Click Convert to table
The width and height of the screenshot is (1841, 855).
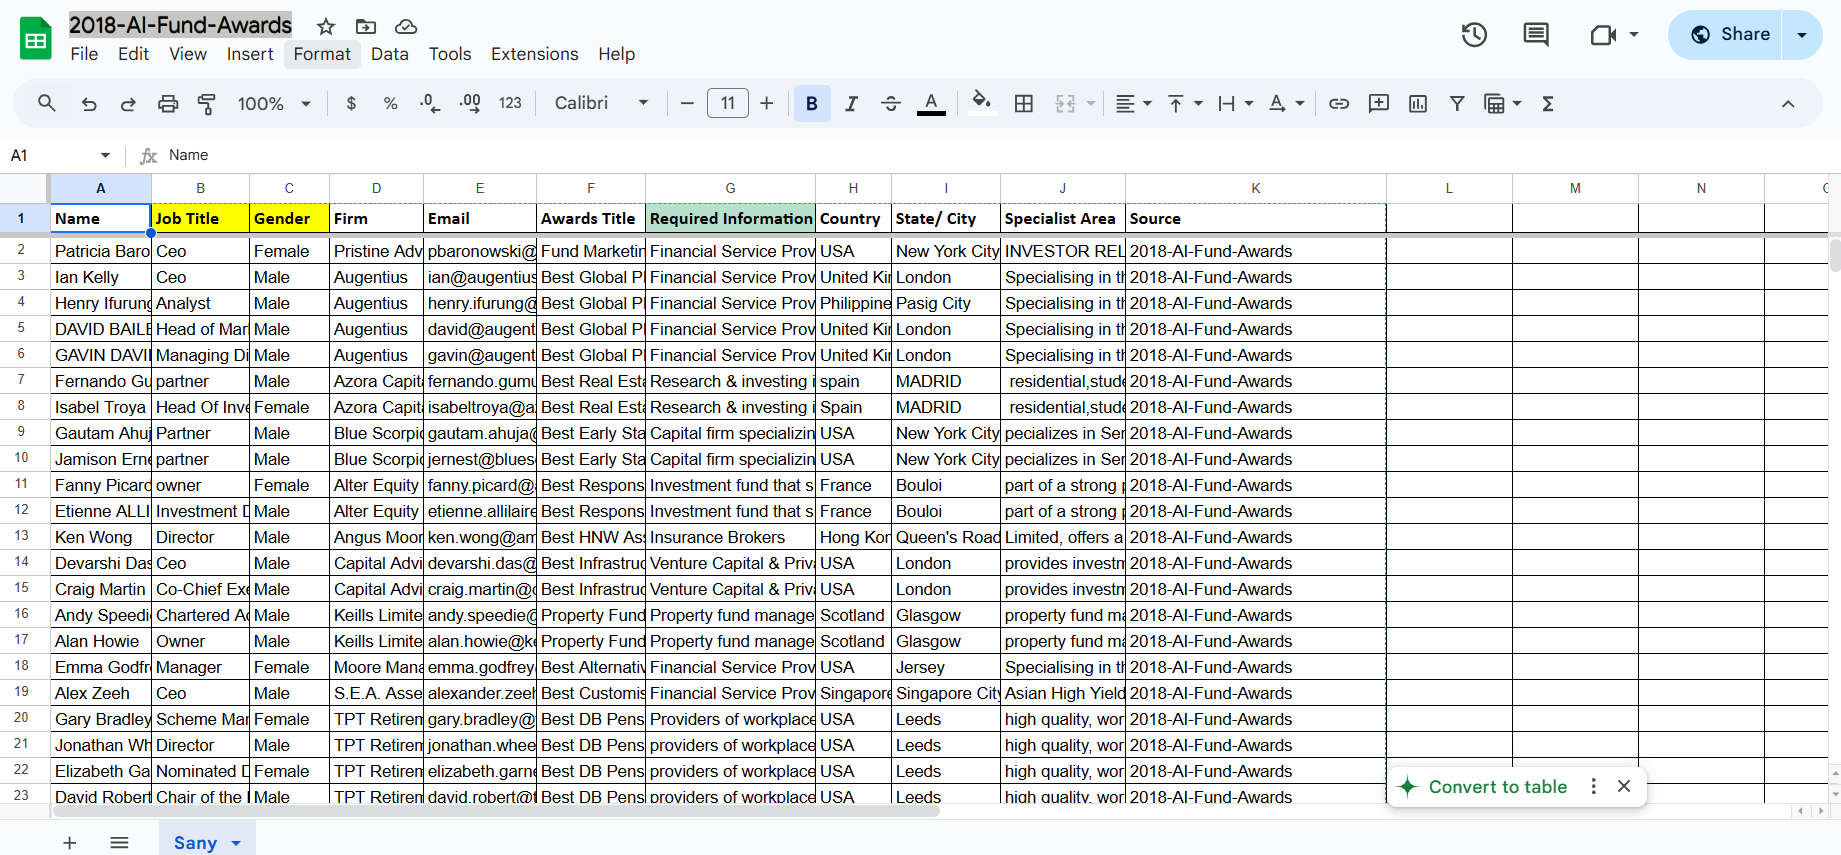(x=1497, y=787)
